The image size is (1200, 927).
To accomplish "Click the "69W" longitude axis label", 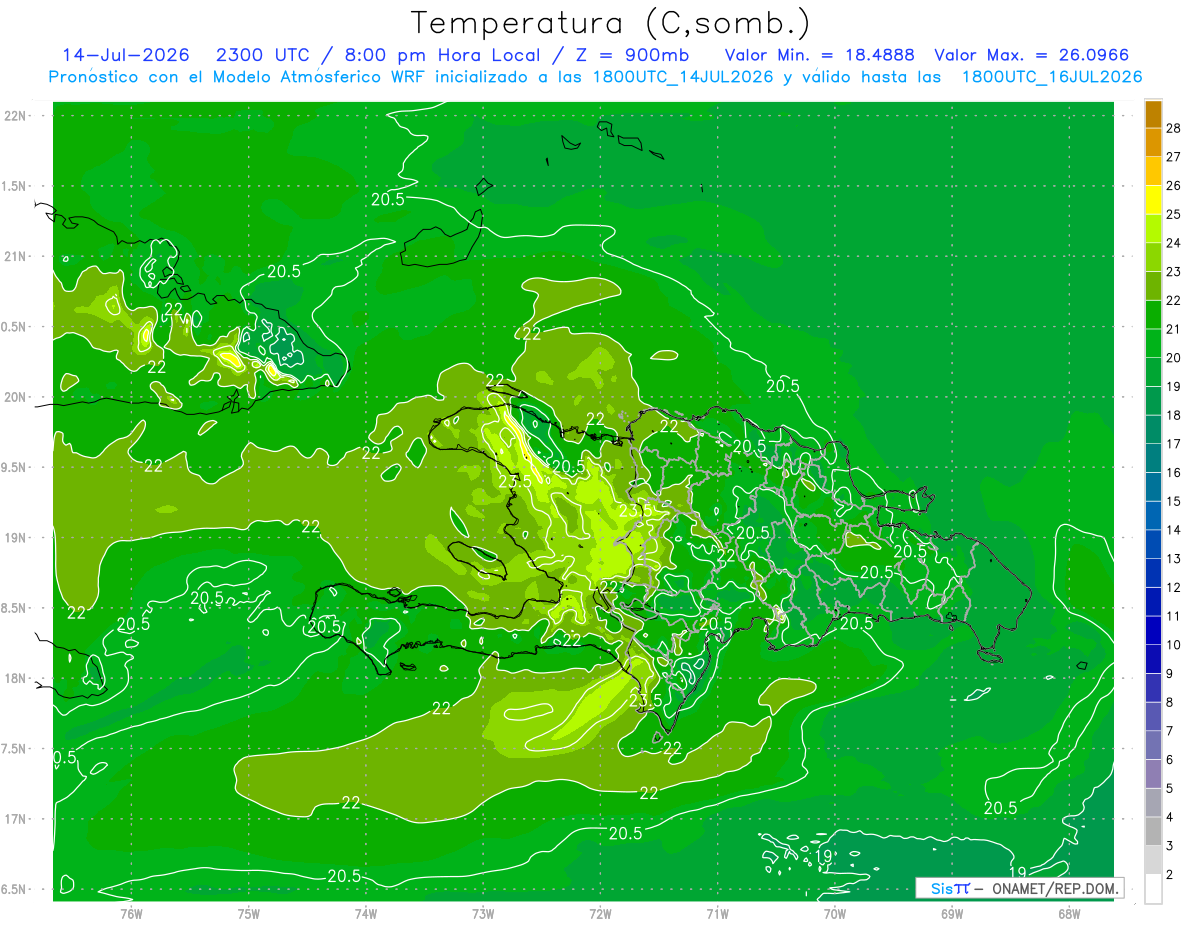I will 952,912.
